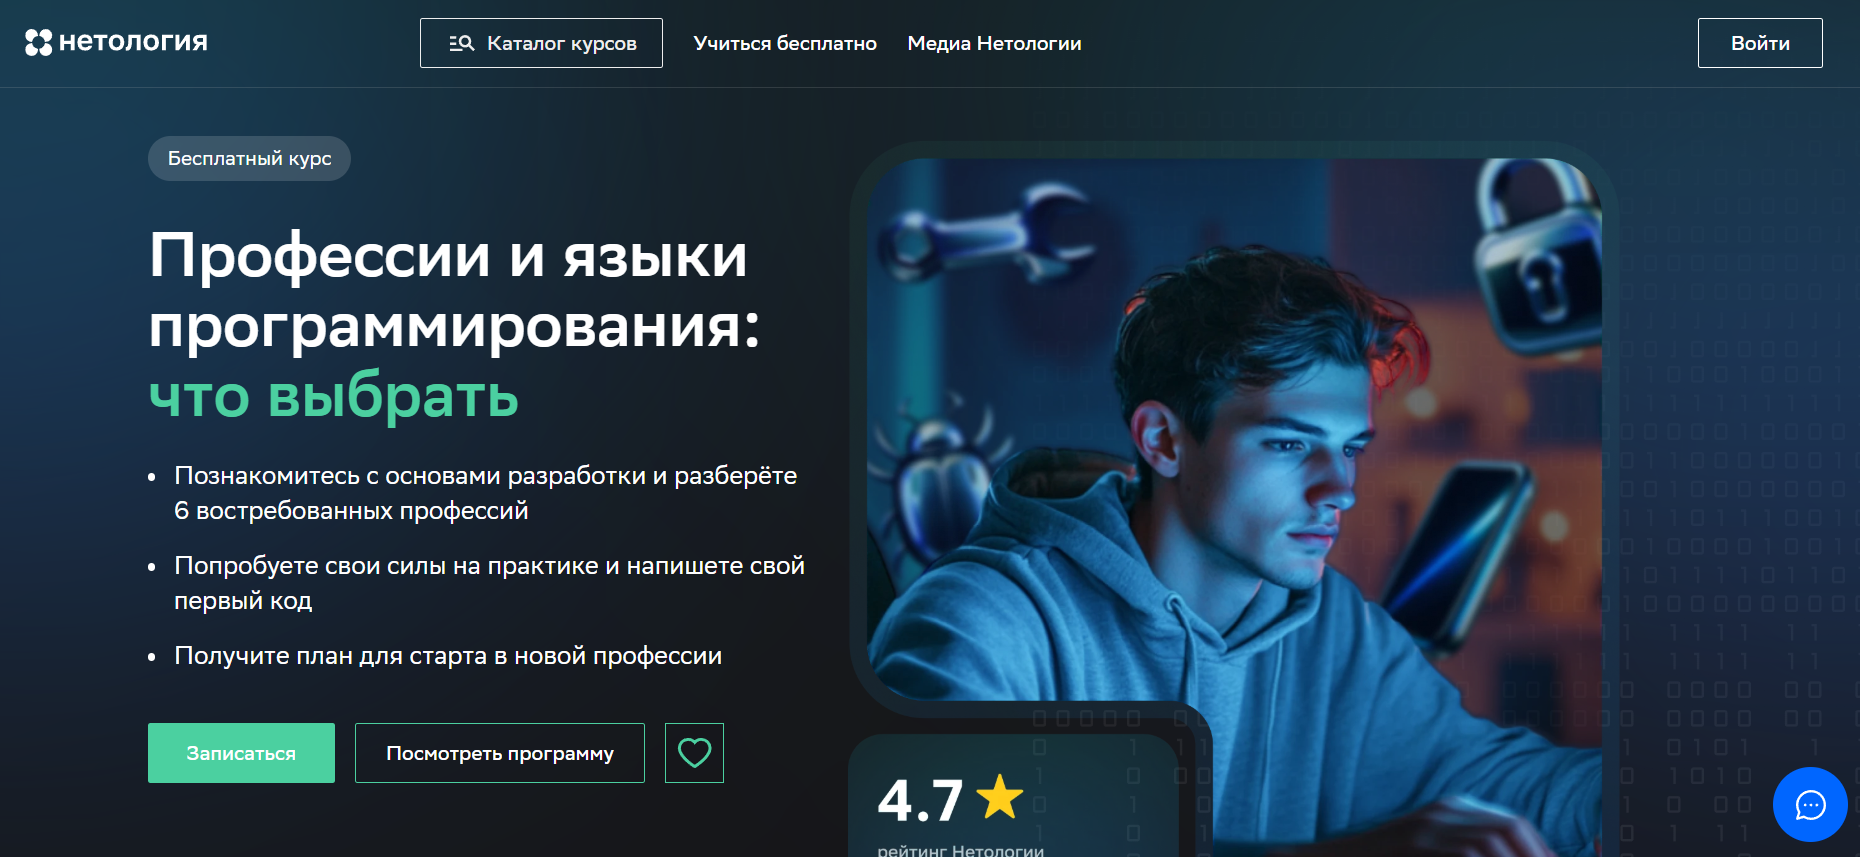Click the нетология wordmark text
Viewport: 1860px width, 857px height.
pyautogui.click(x=133, y=42)
